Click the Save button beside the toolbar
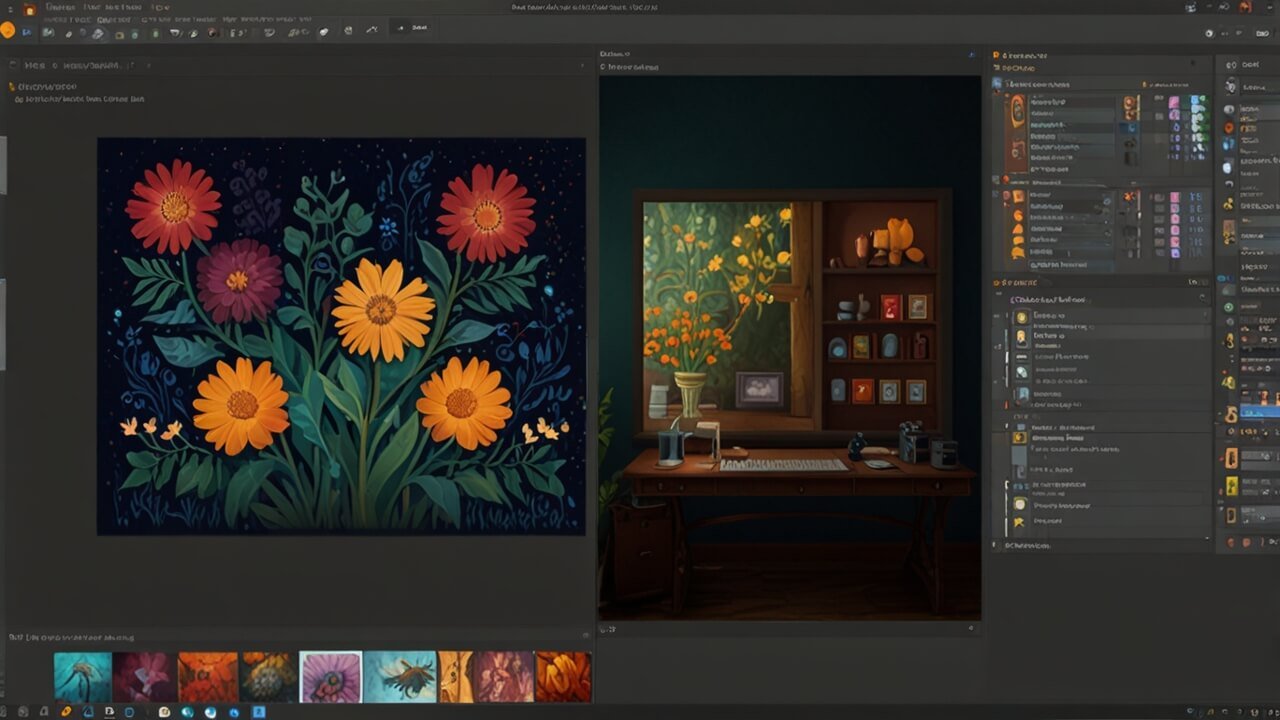This screenshot has width=1280, height=720. pyautogui.click(x=410, y=28)
